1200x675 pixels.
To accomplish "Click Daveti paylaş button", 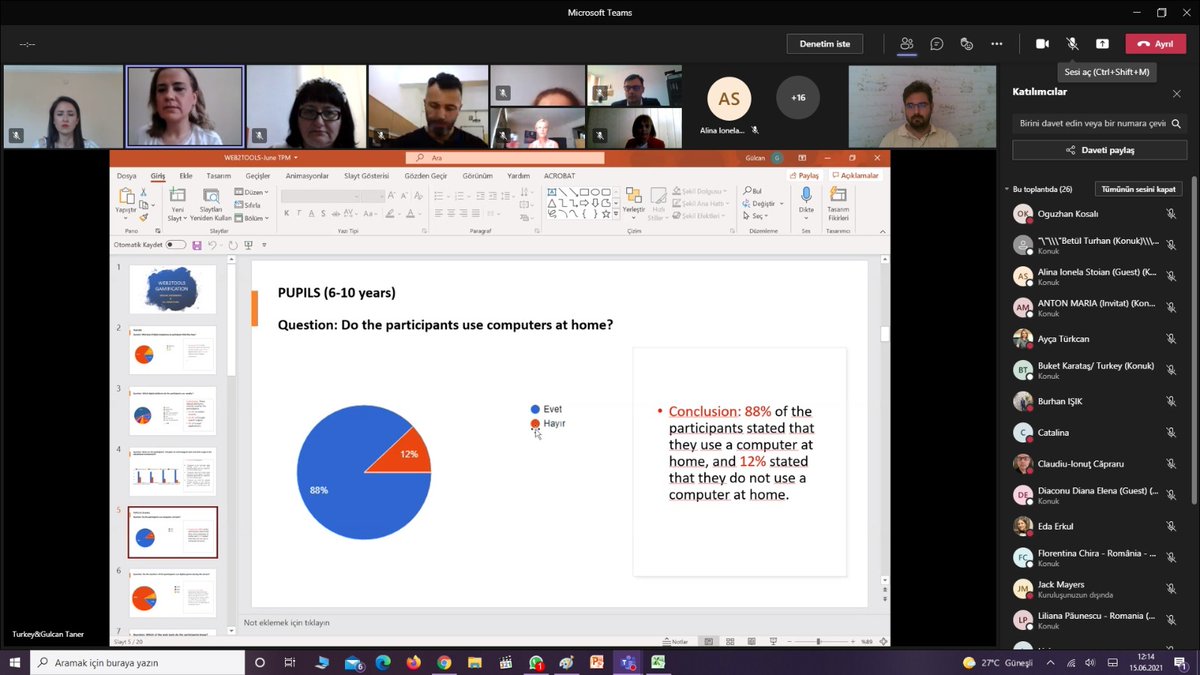I will [1100, 150].
